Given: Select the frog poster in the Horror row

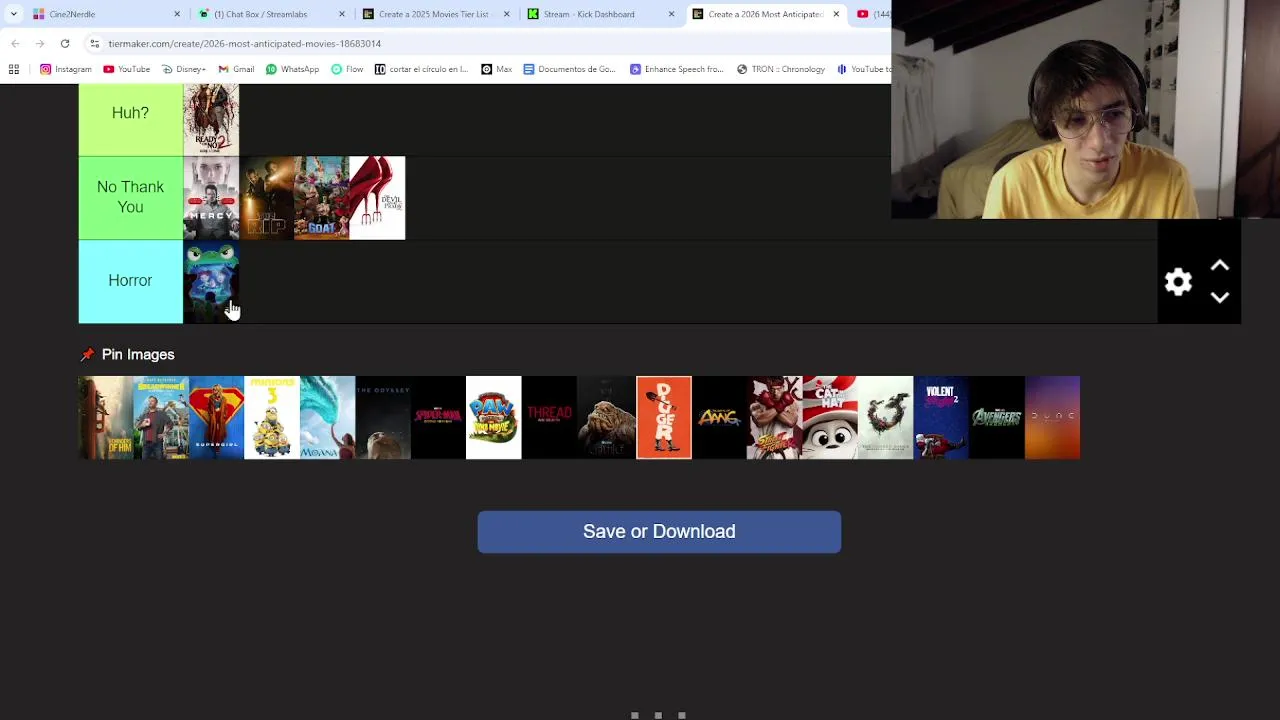Looking at the screenshot, I should click(x=211, y=281).
